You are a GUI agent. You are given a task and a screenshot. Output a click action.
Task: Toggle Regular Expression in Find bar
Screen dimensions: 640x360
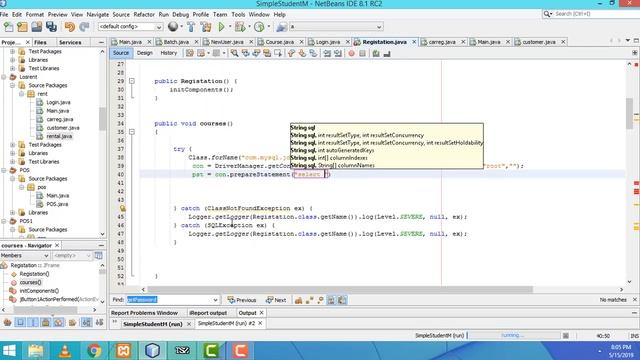(320, 300)
